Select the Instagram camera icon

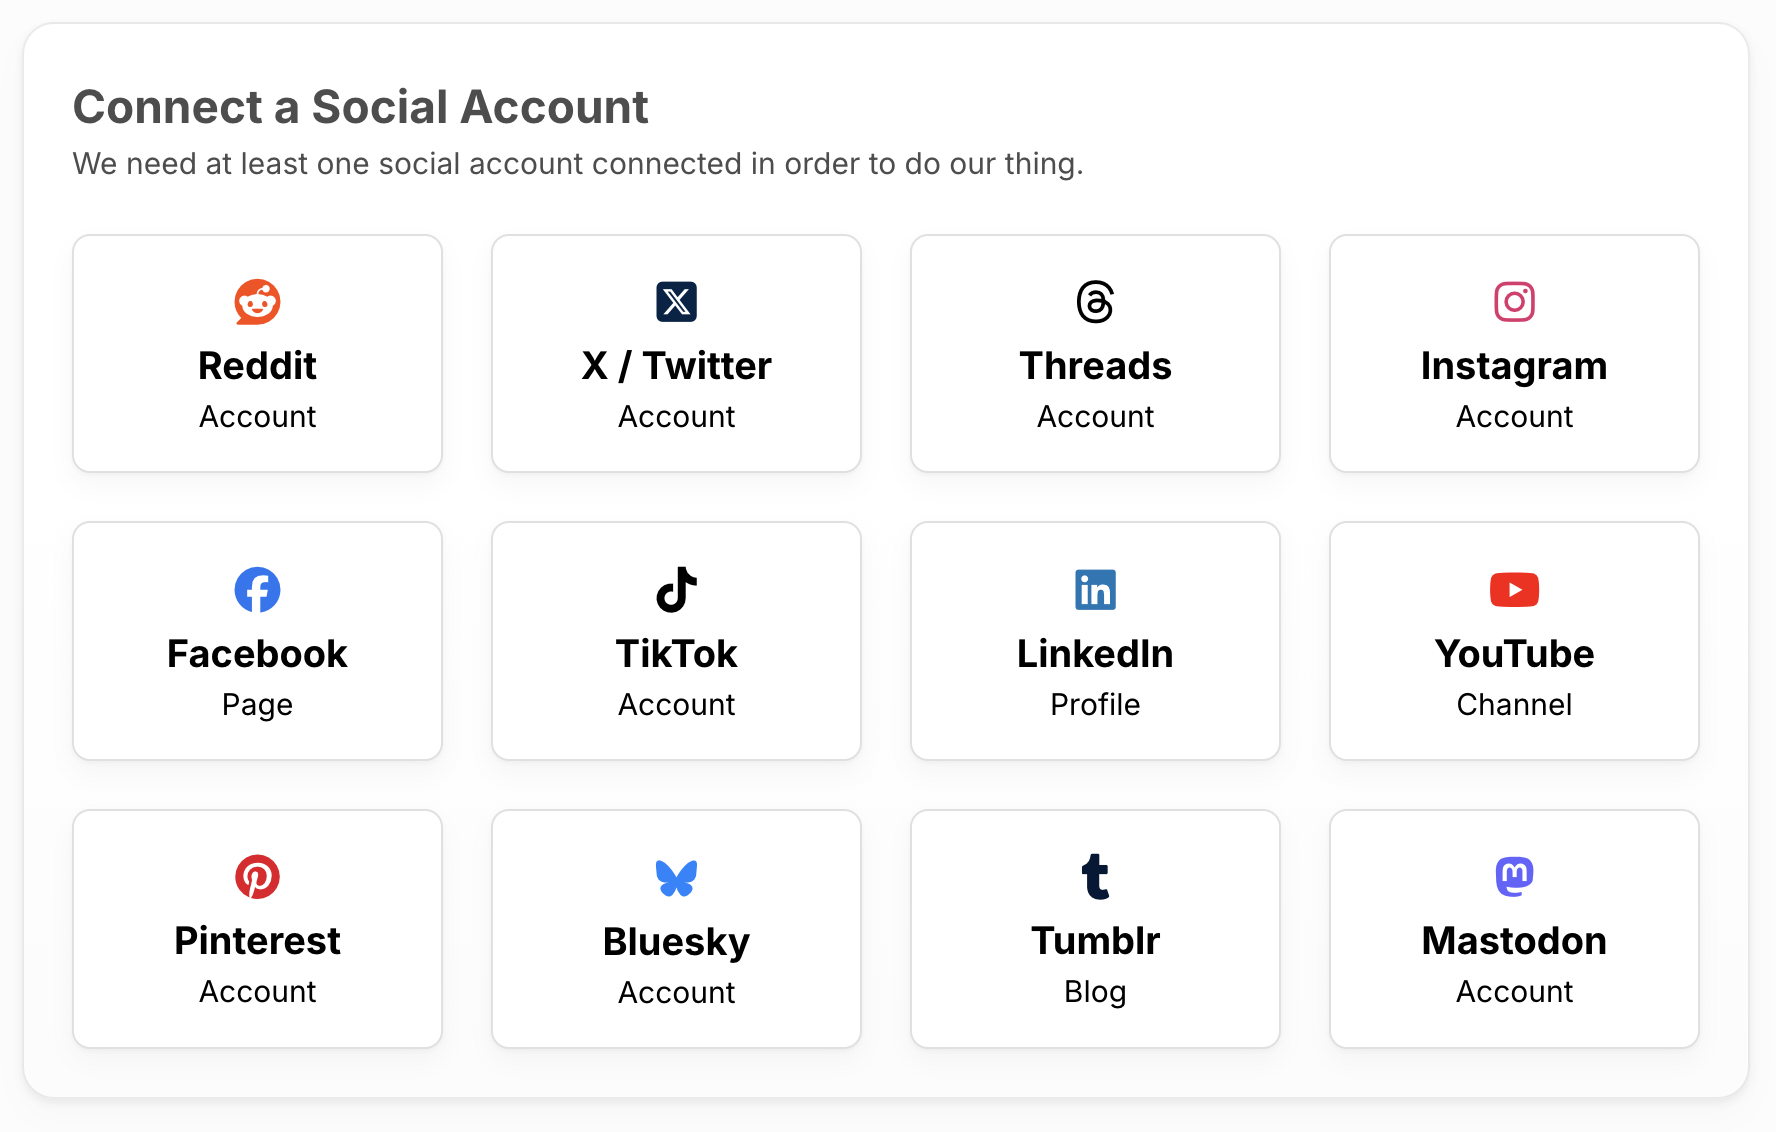click(x=1514, y=301)
